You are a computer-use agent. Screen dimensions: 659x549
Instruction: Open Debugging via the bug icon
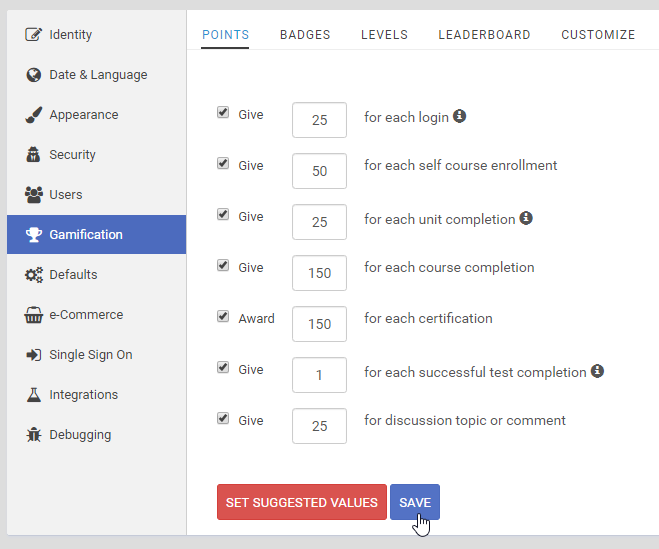[34, 435]
